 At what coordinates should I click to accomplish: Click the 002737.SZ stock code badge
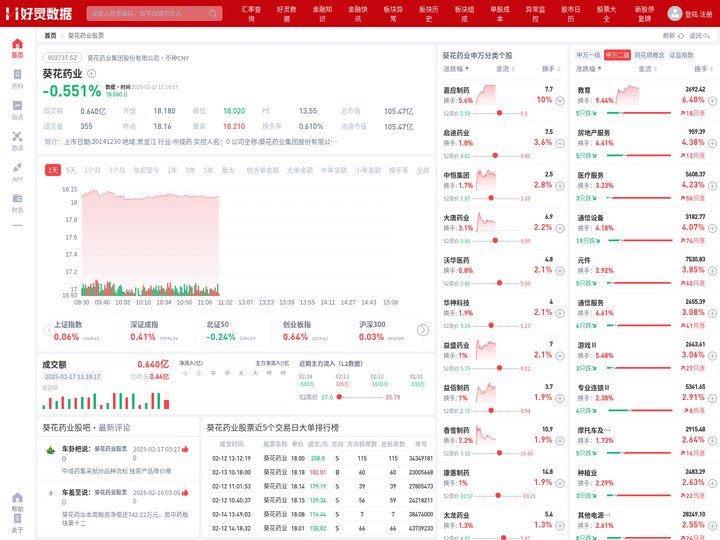coord(62,58)
